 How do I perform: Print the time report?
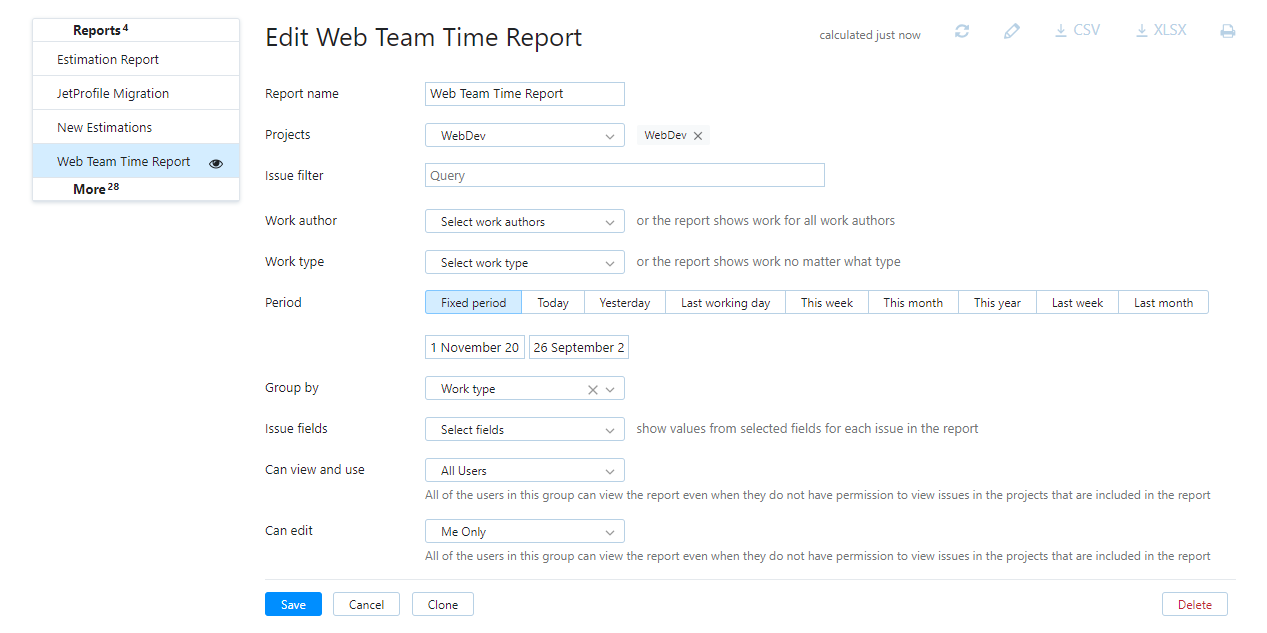tap(1227, 31)
